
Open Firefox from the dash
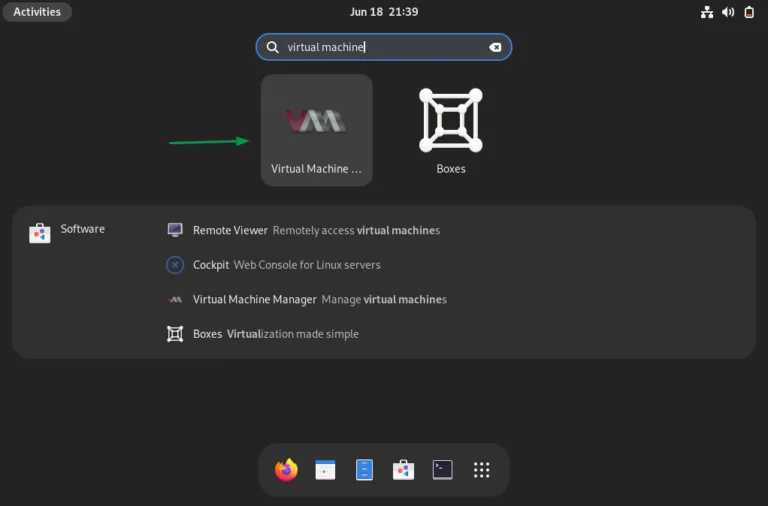point(286,470)
